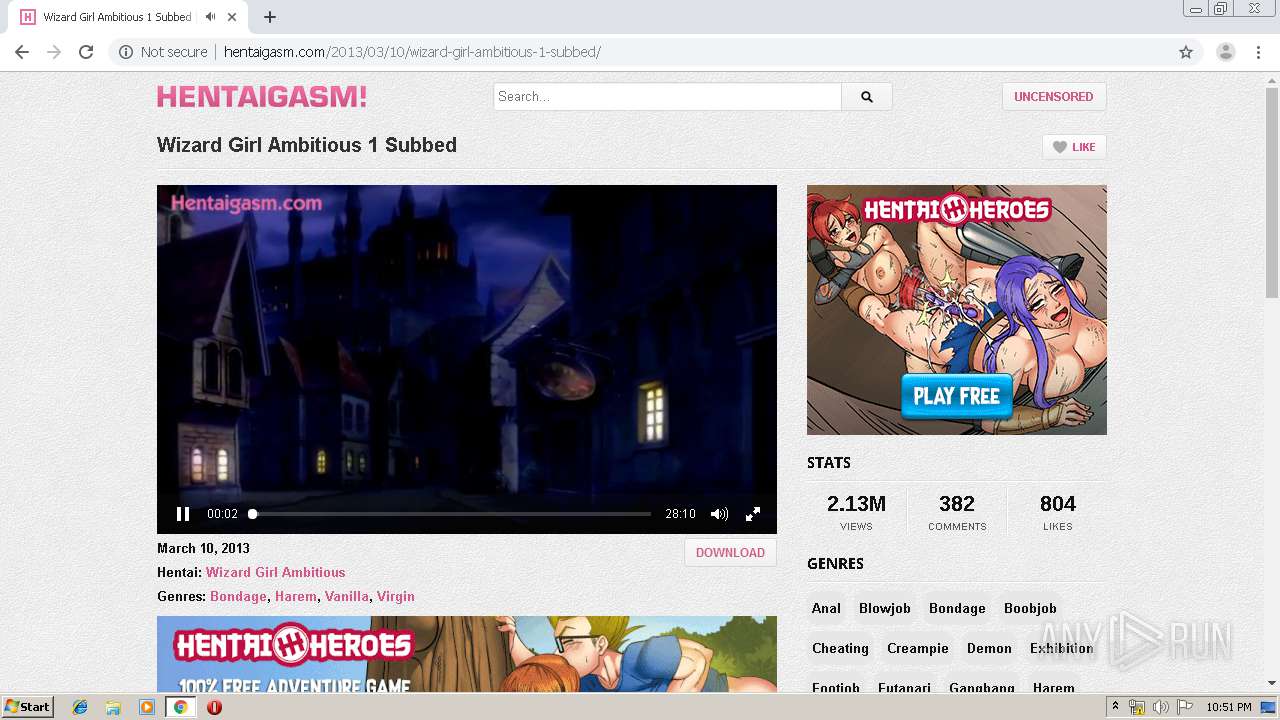Click the address bar URL
The image size is (1280, 720).
click(x=412, y=52)
